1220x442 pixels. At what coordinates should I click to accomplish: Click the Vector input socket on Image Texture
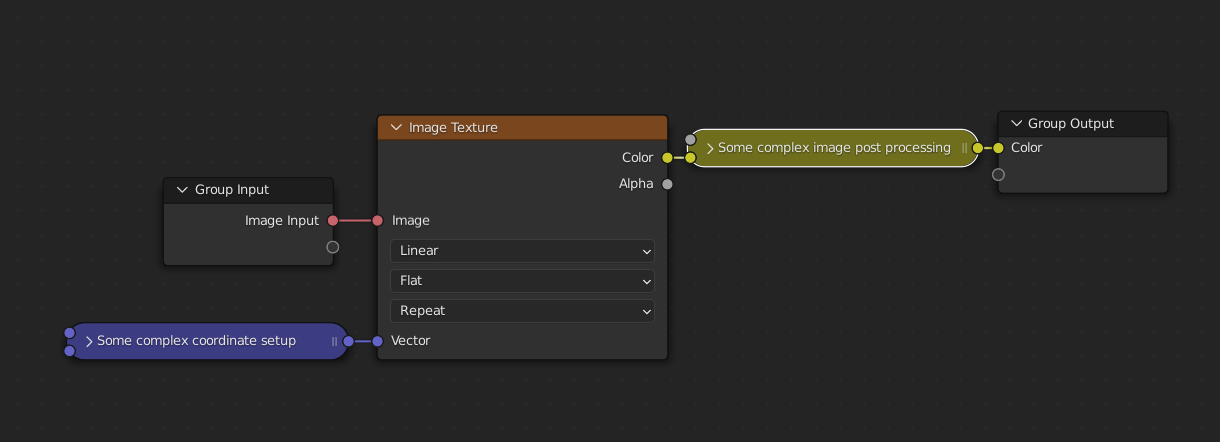[x=378, y=341]
